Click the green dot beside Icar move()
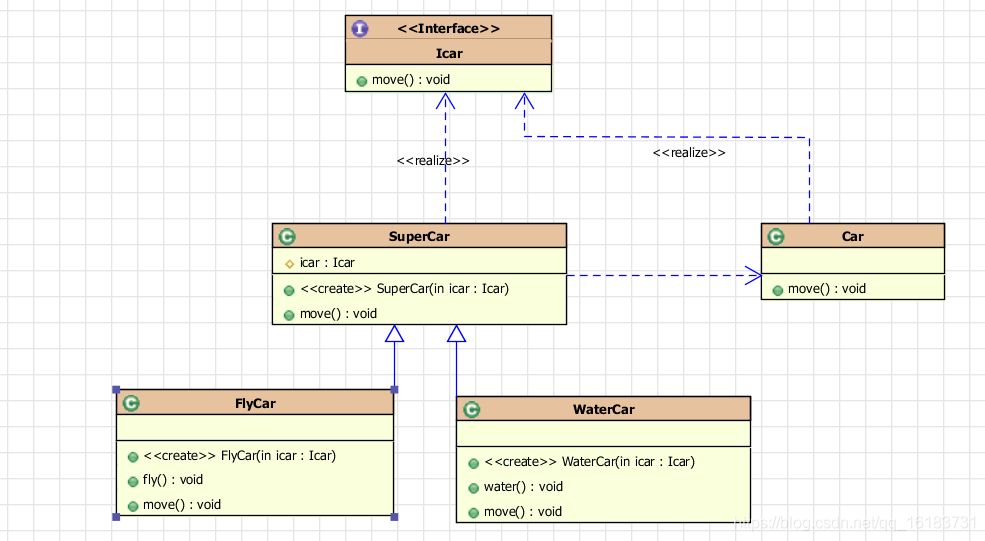985x541 pixels. point(362,81)
